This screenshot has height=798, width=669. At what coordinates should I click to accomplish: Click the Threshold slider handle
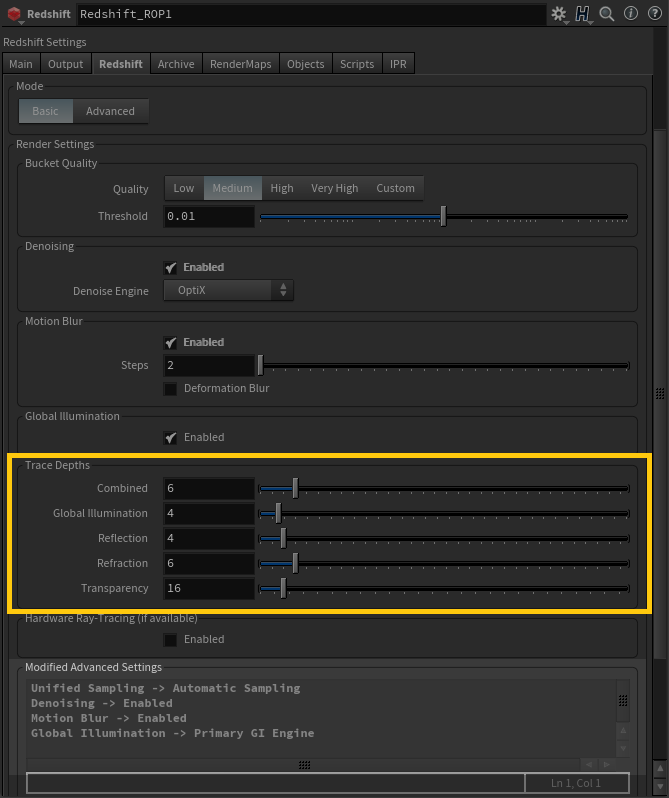point(443,217)
